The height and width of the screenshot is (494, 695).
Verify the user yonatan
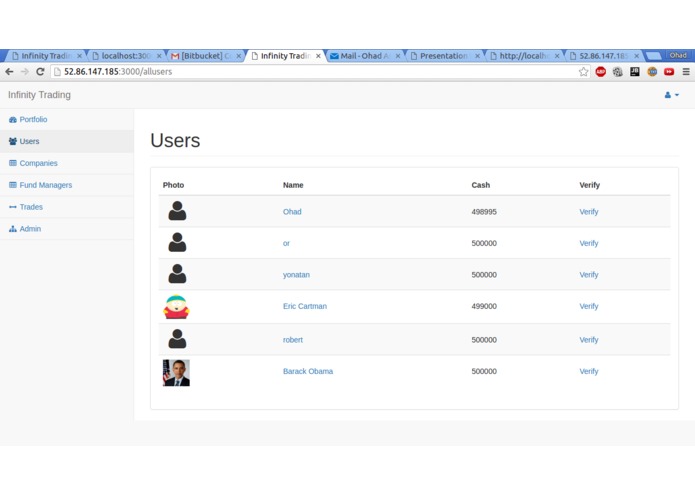(589, 275)
